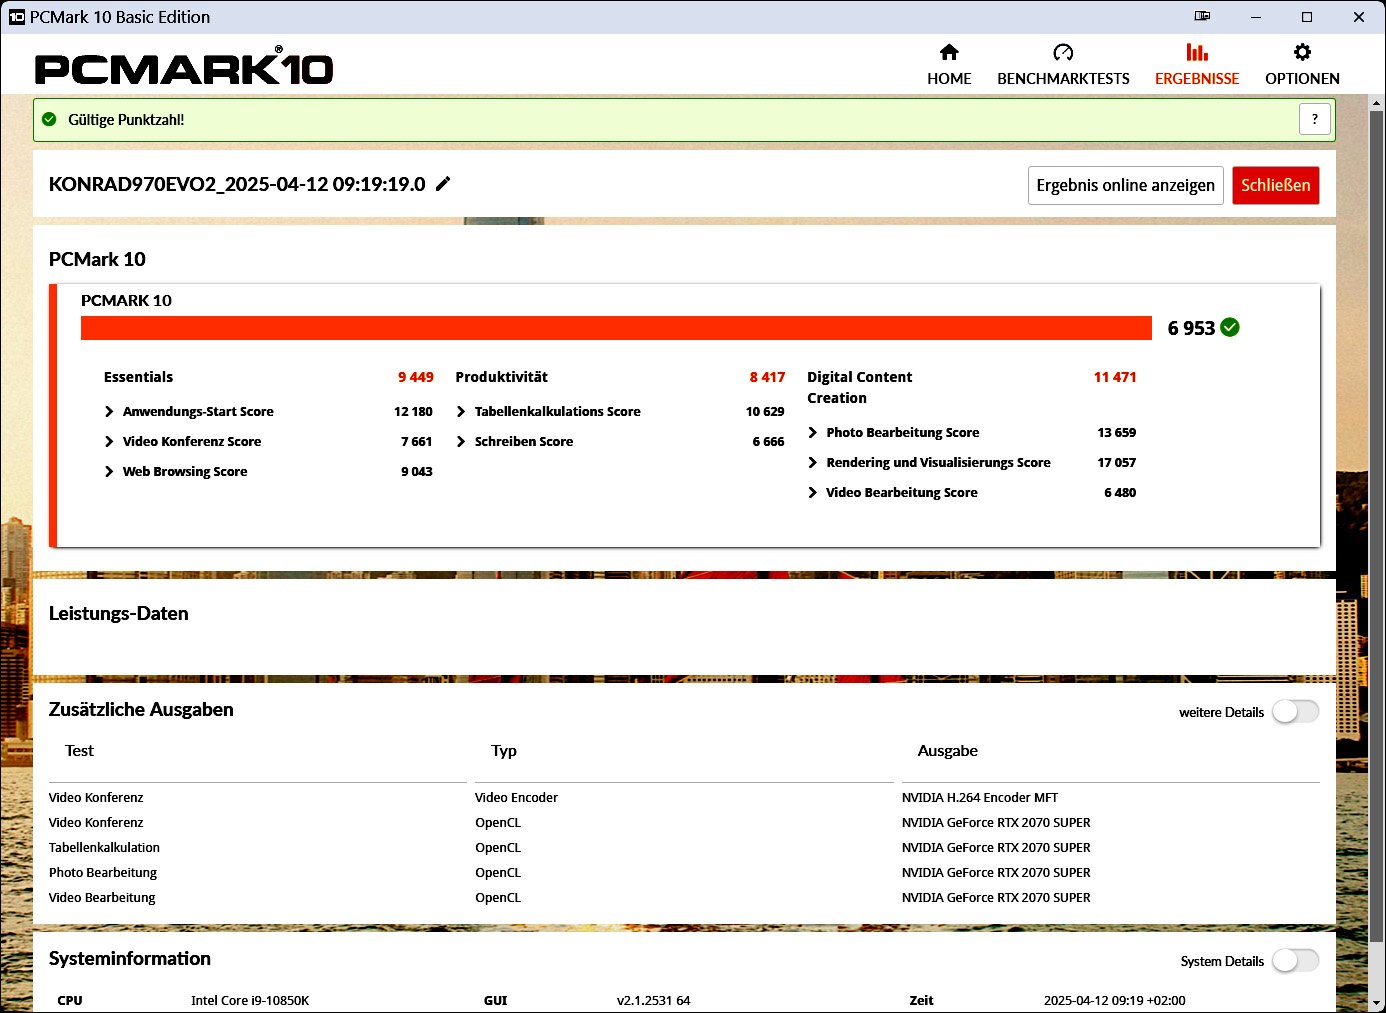
Task: Click Digital Content Creation score 11 471
Action: 1115,377
